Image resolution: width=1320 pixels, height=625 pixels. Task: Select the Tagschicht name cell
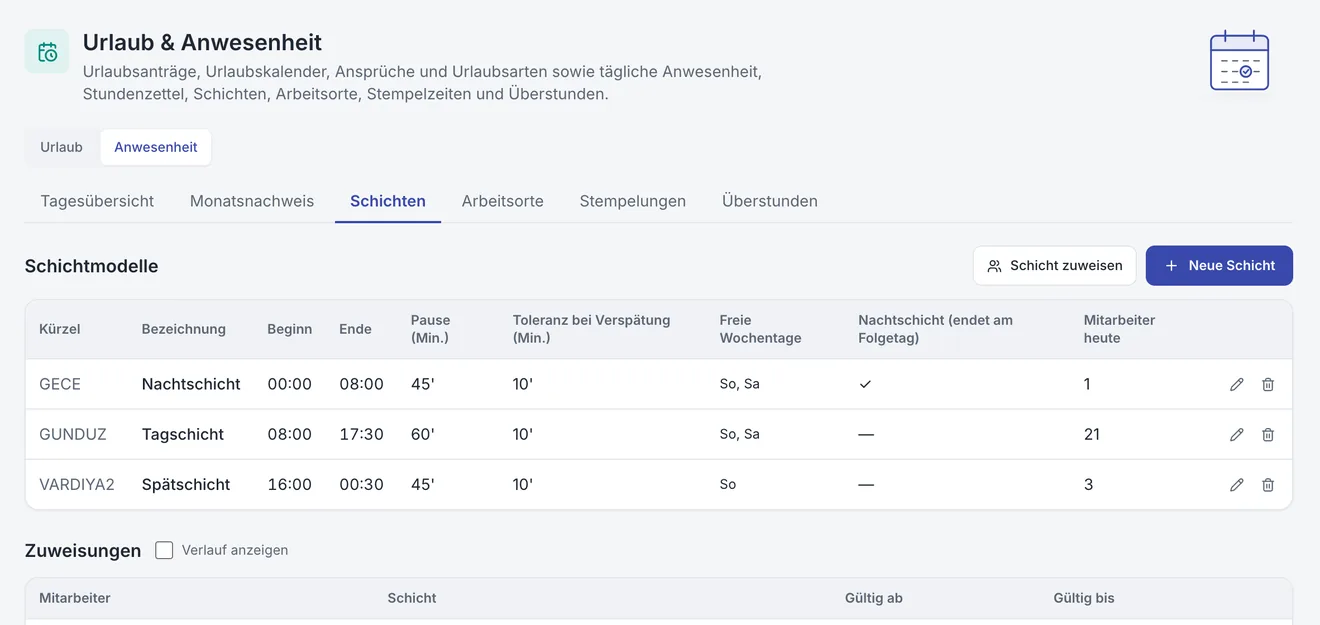click(183, 434)
